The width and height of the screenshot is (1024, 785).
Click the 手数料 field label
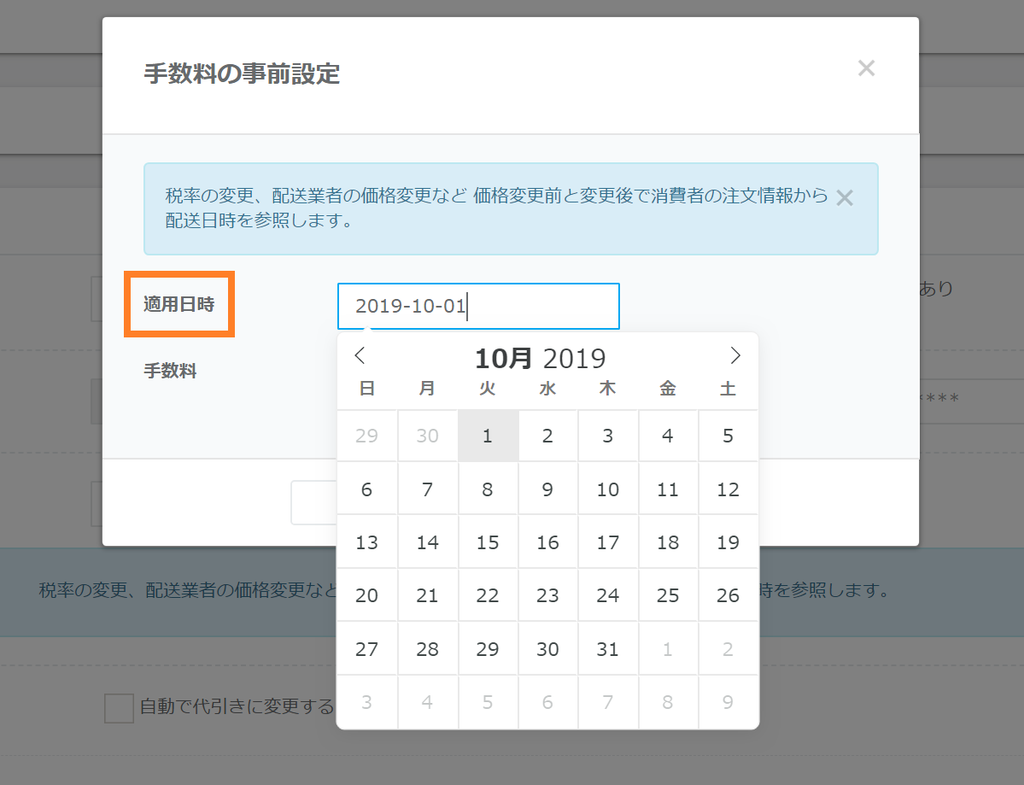click(170, 371)
